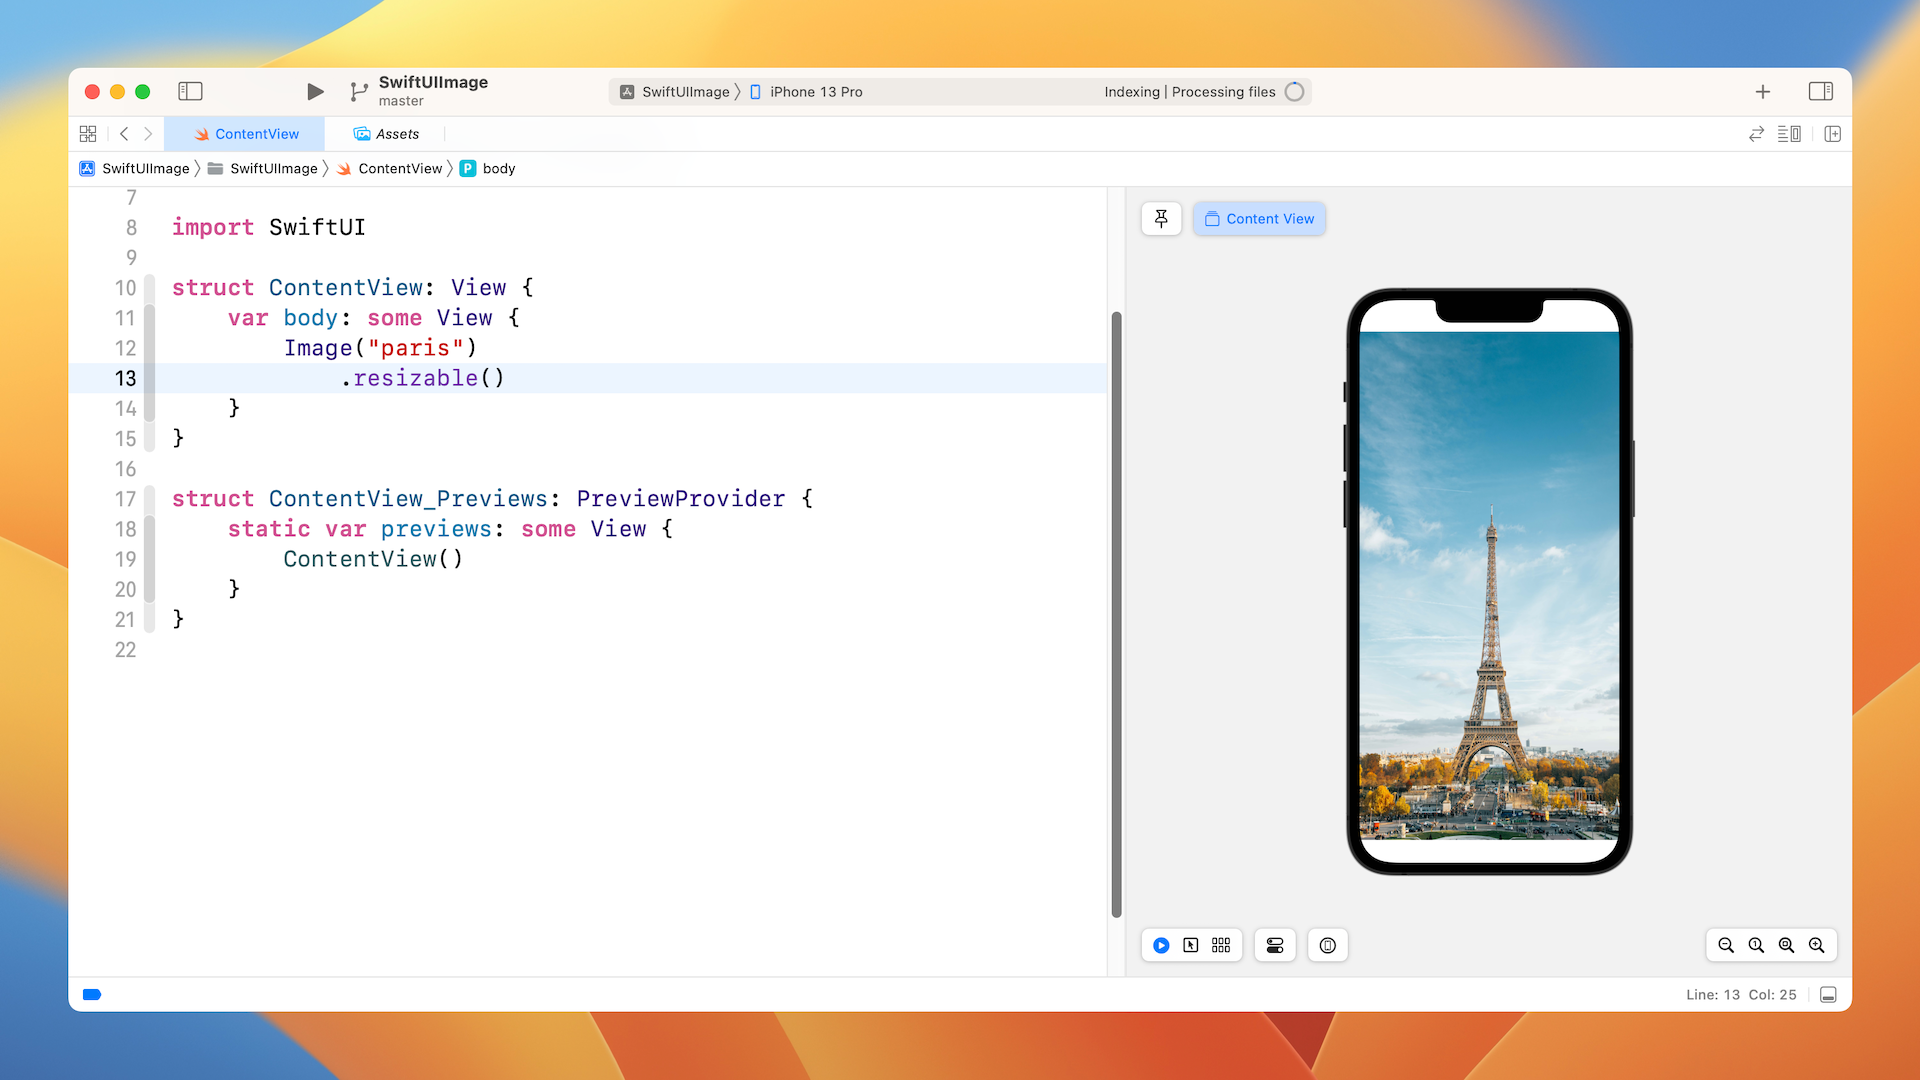Open the SwiftUIImage scheme selector
Viewport: 1920px width, 1080px height.
pos(675,92)
